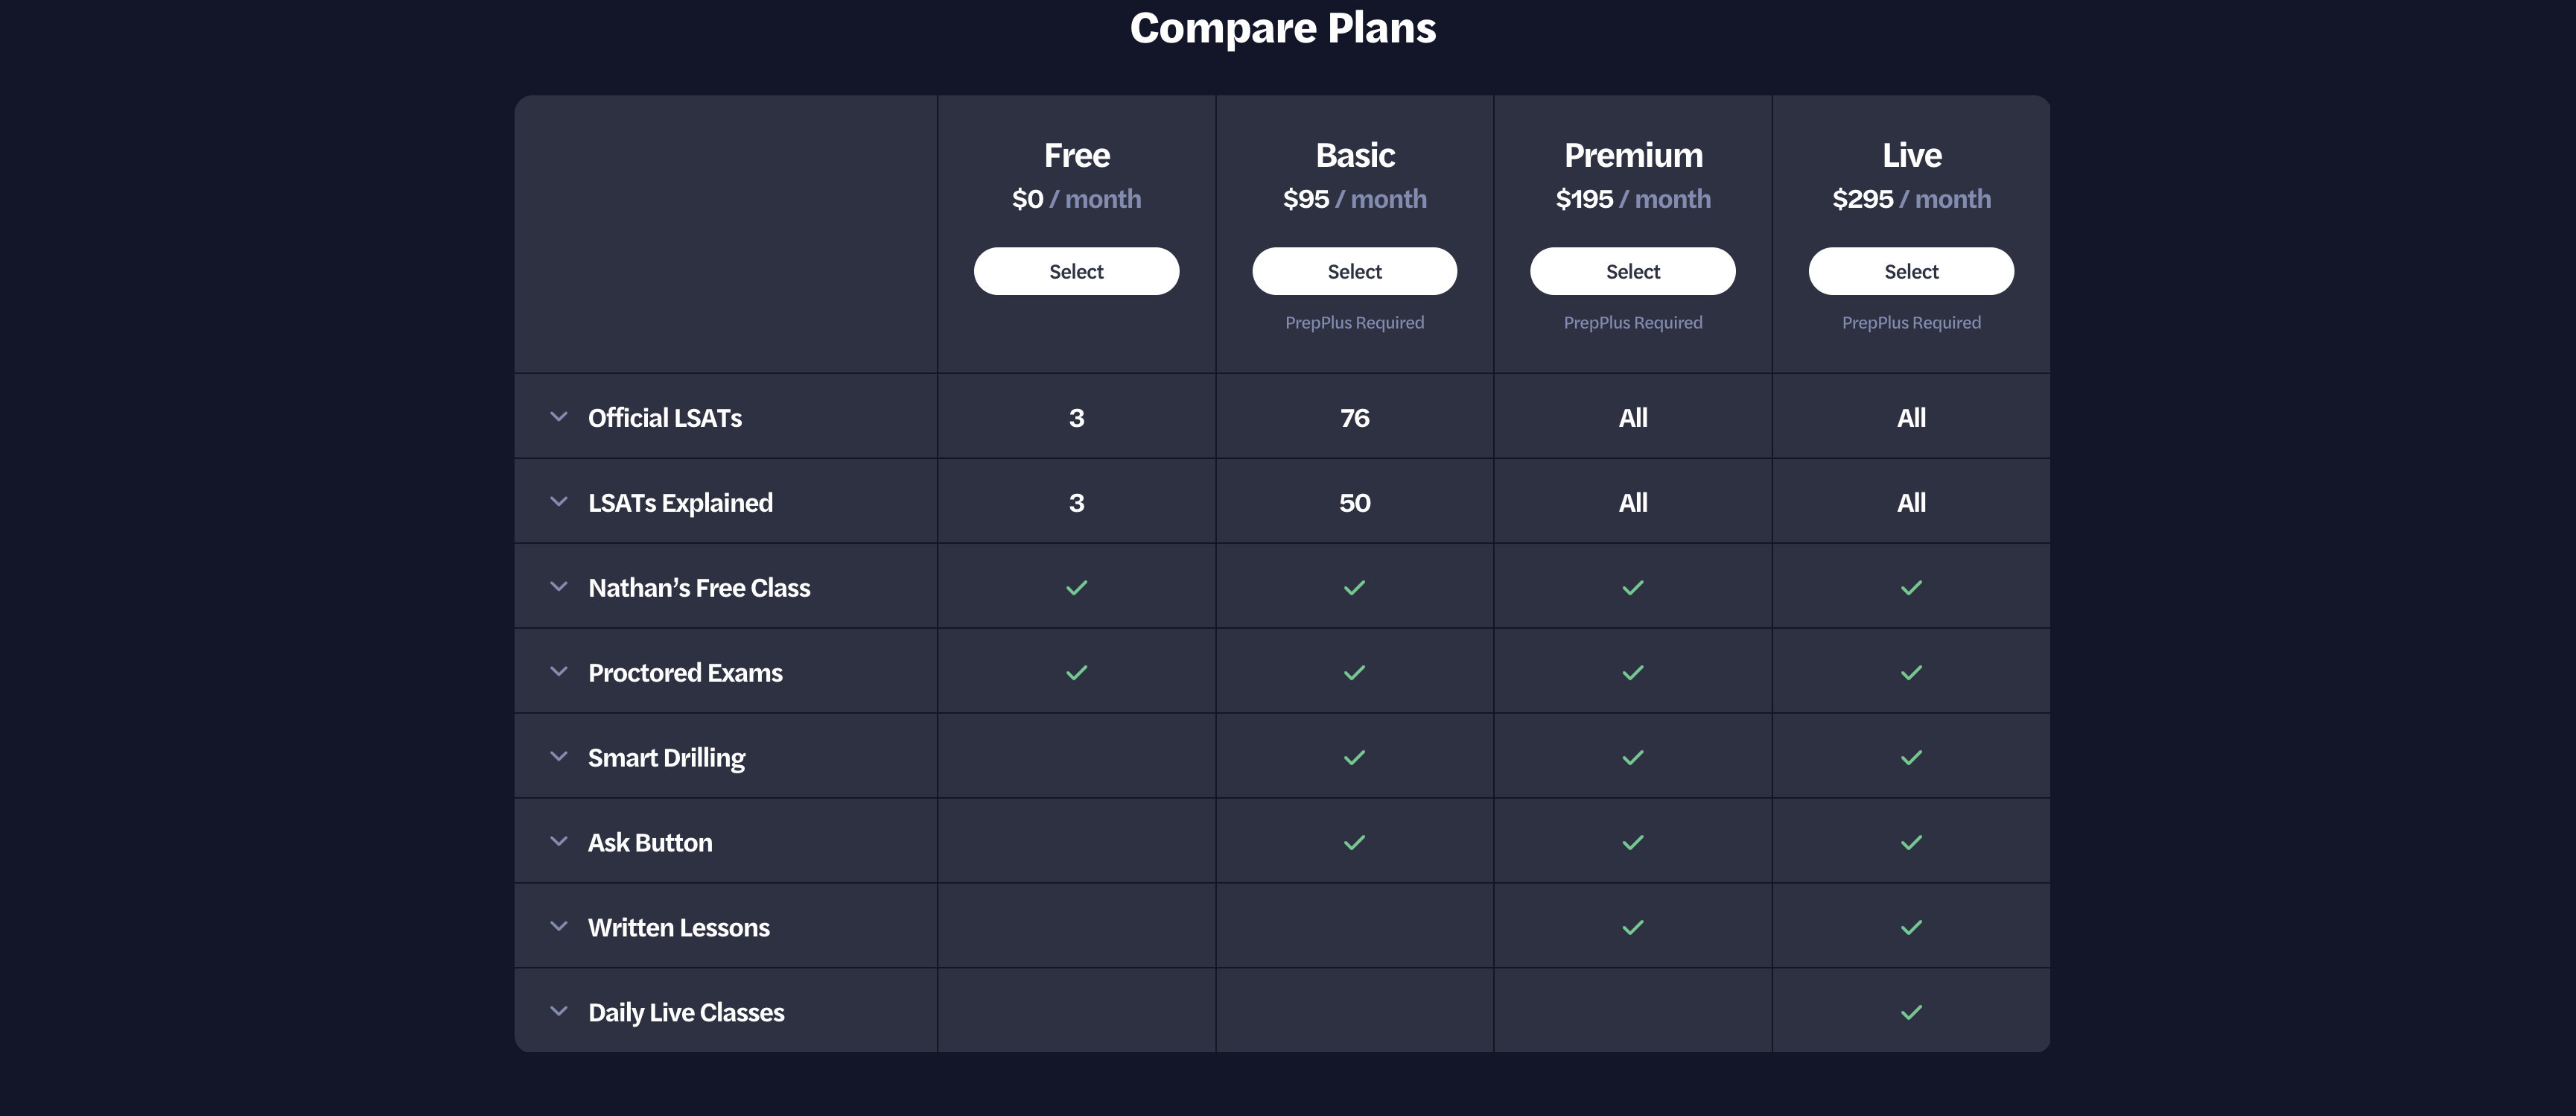Expand the Daily Live Classes chevron
This screenshot has width=2576, height=1116.
click(x=559, y=1012)
